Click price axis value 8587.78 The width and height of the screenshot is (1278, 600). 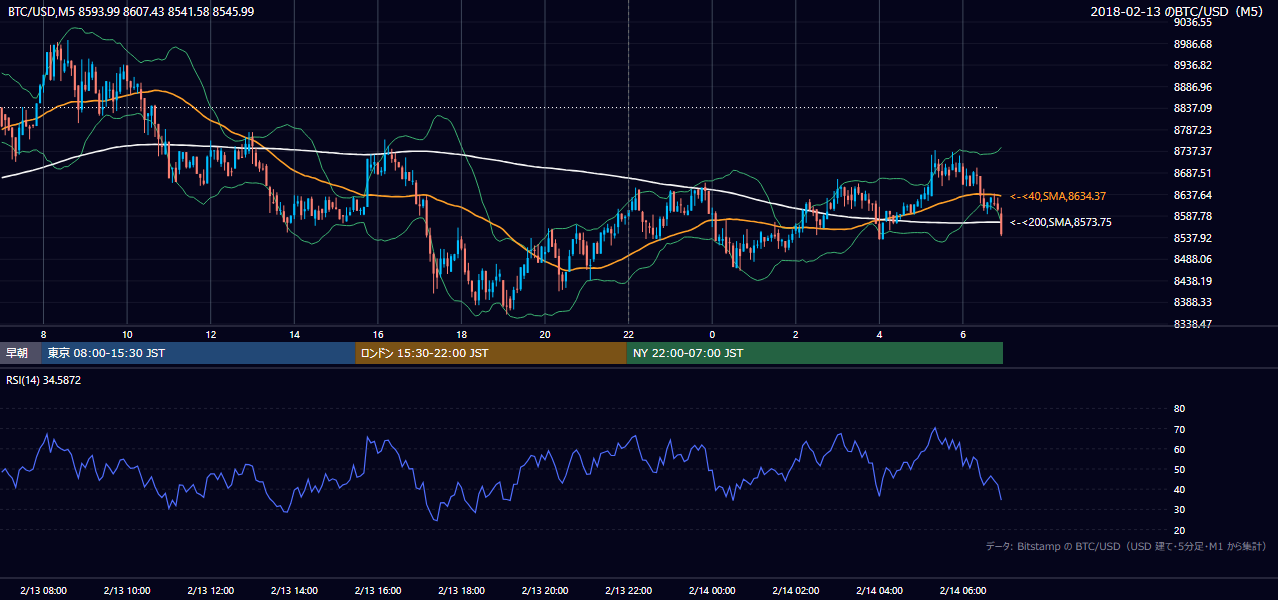pos(1192,216)
